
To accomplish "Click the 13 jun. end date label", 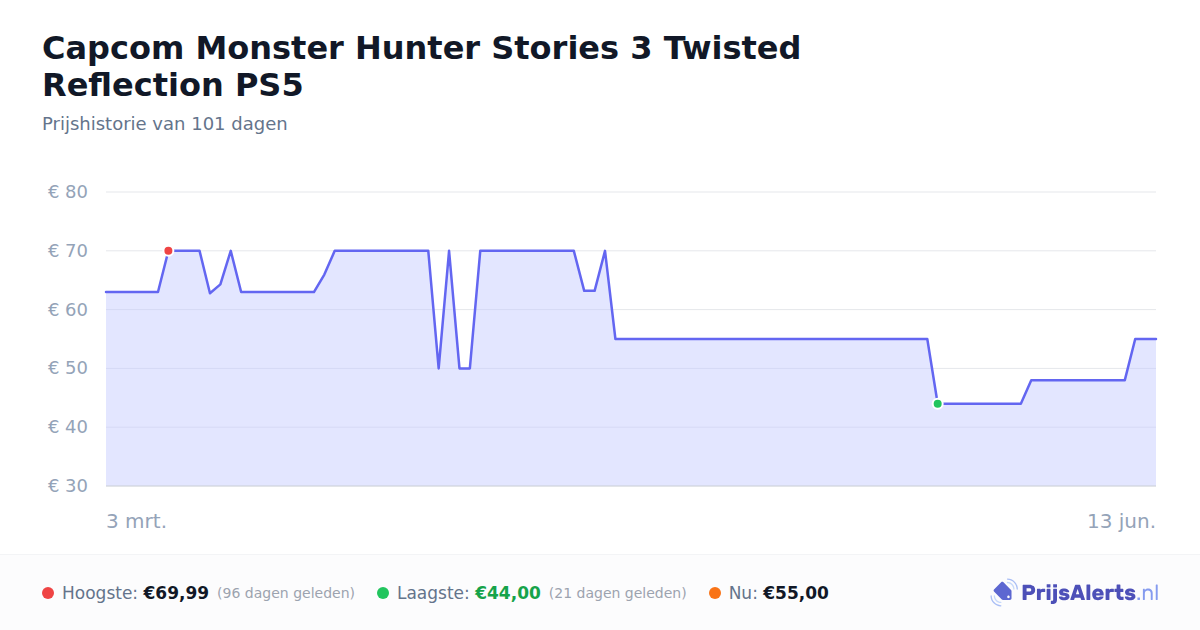I will (x=1122, y=521).
